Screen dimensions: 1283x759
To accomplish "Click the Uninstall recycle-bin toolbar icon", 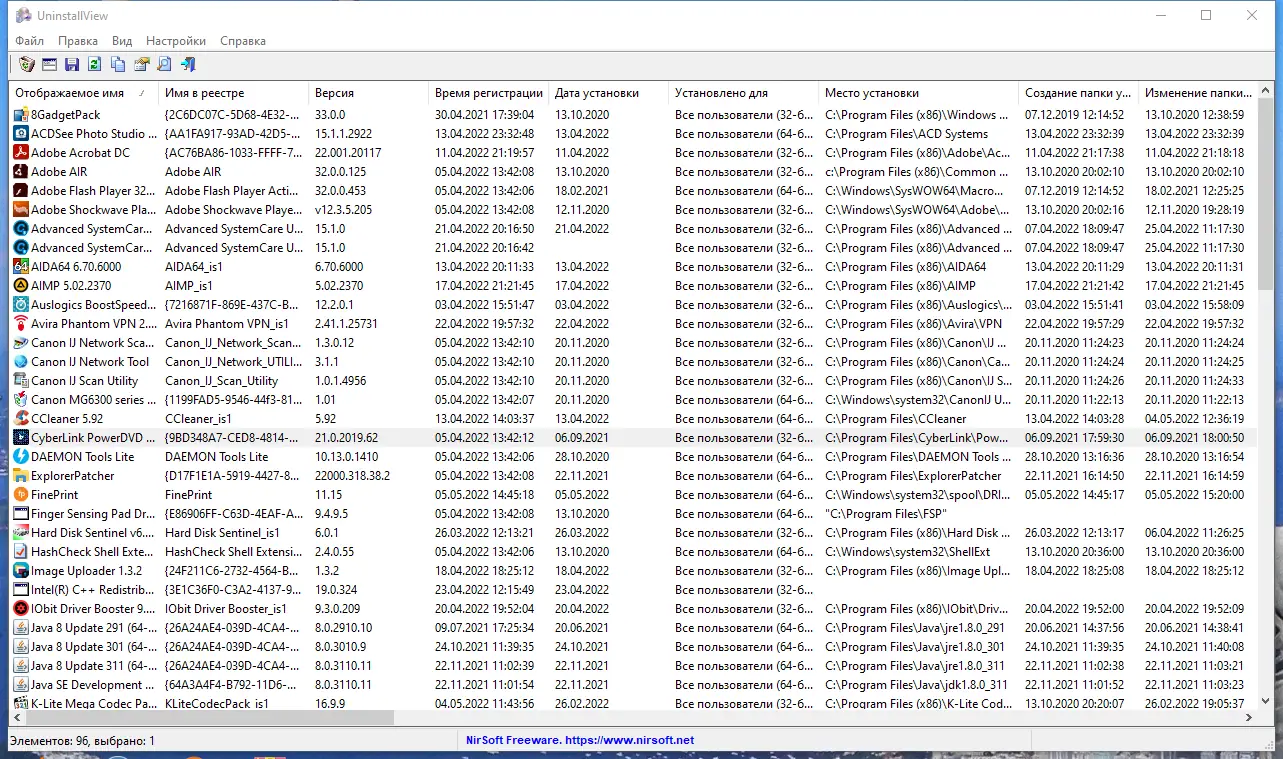I will [27, 65].
